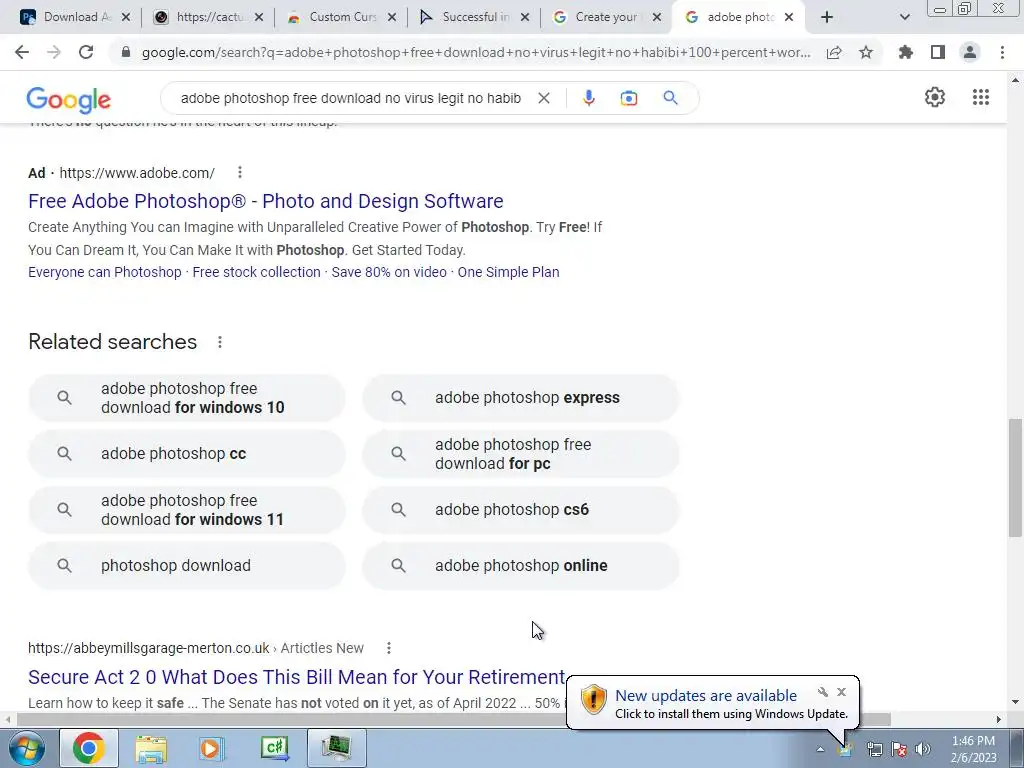Bookmark this page with the star icon
1024x768 pixels.
click(x=866, y=52)
